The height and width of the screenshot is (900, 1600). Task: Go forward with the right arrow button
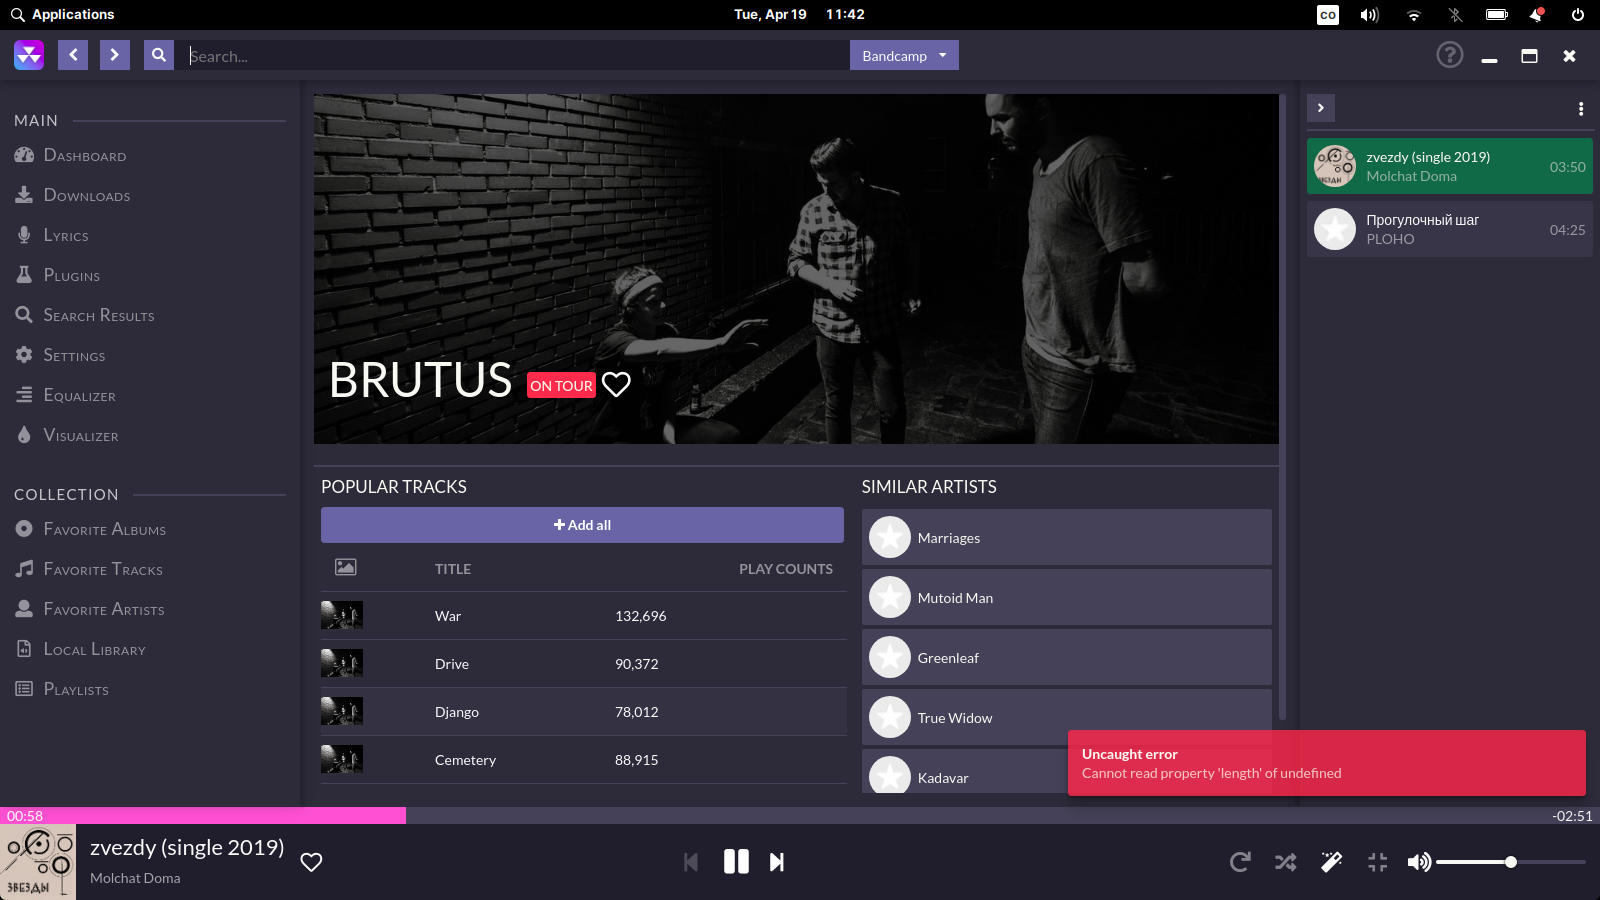115,55
